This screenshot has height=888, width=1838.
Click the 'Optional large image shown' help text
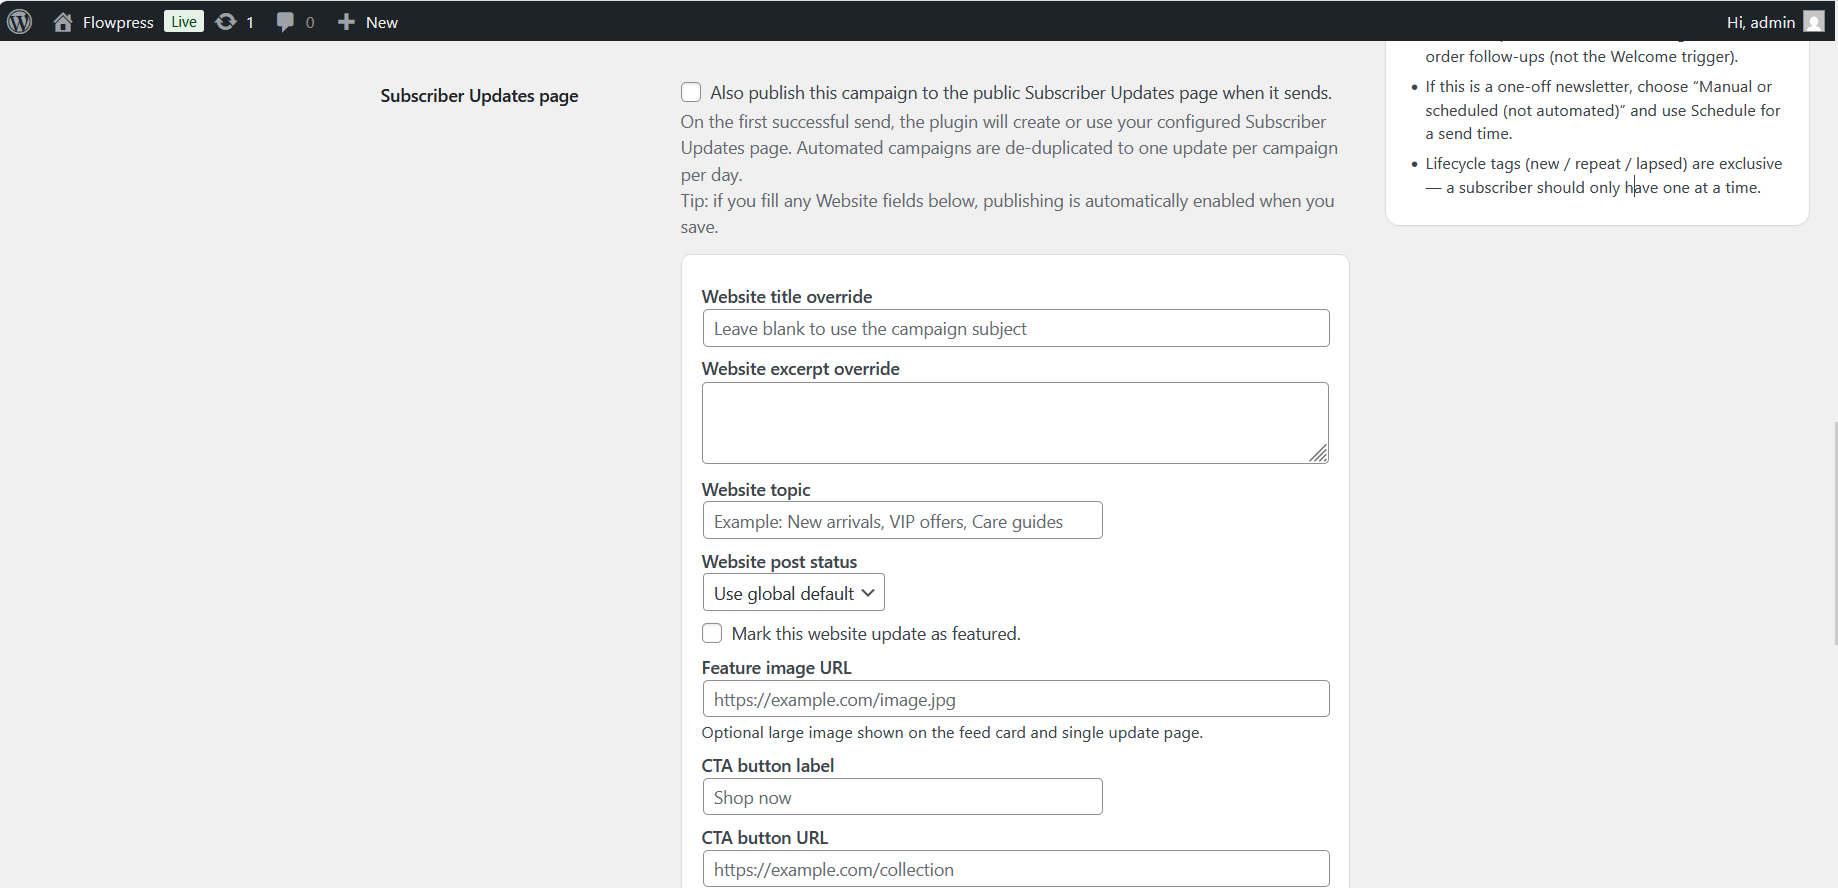pos(952,733)
